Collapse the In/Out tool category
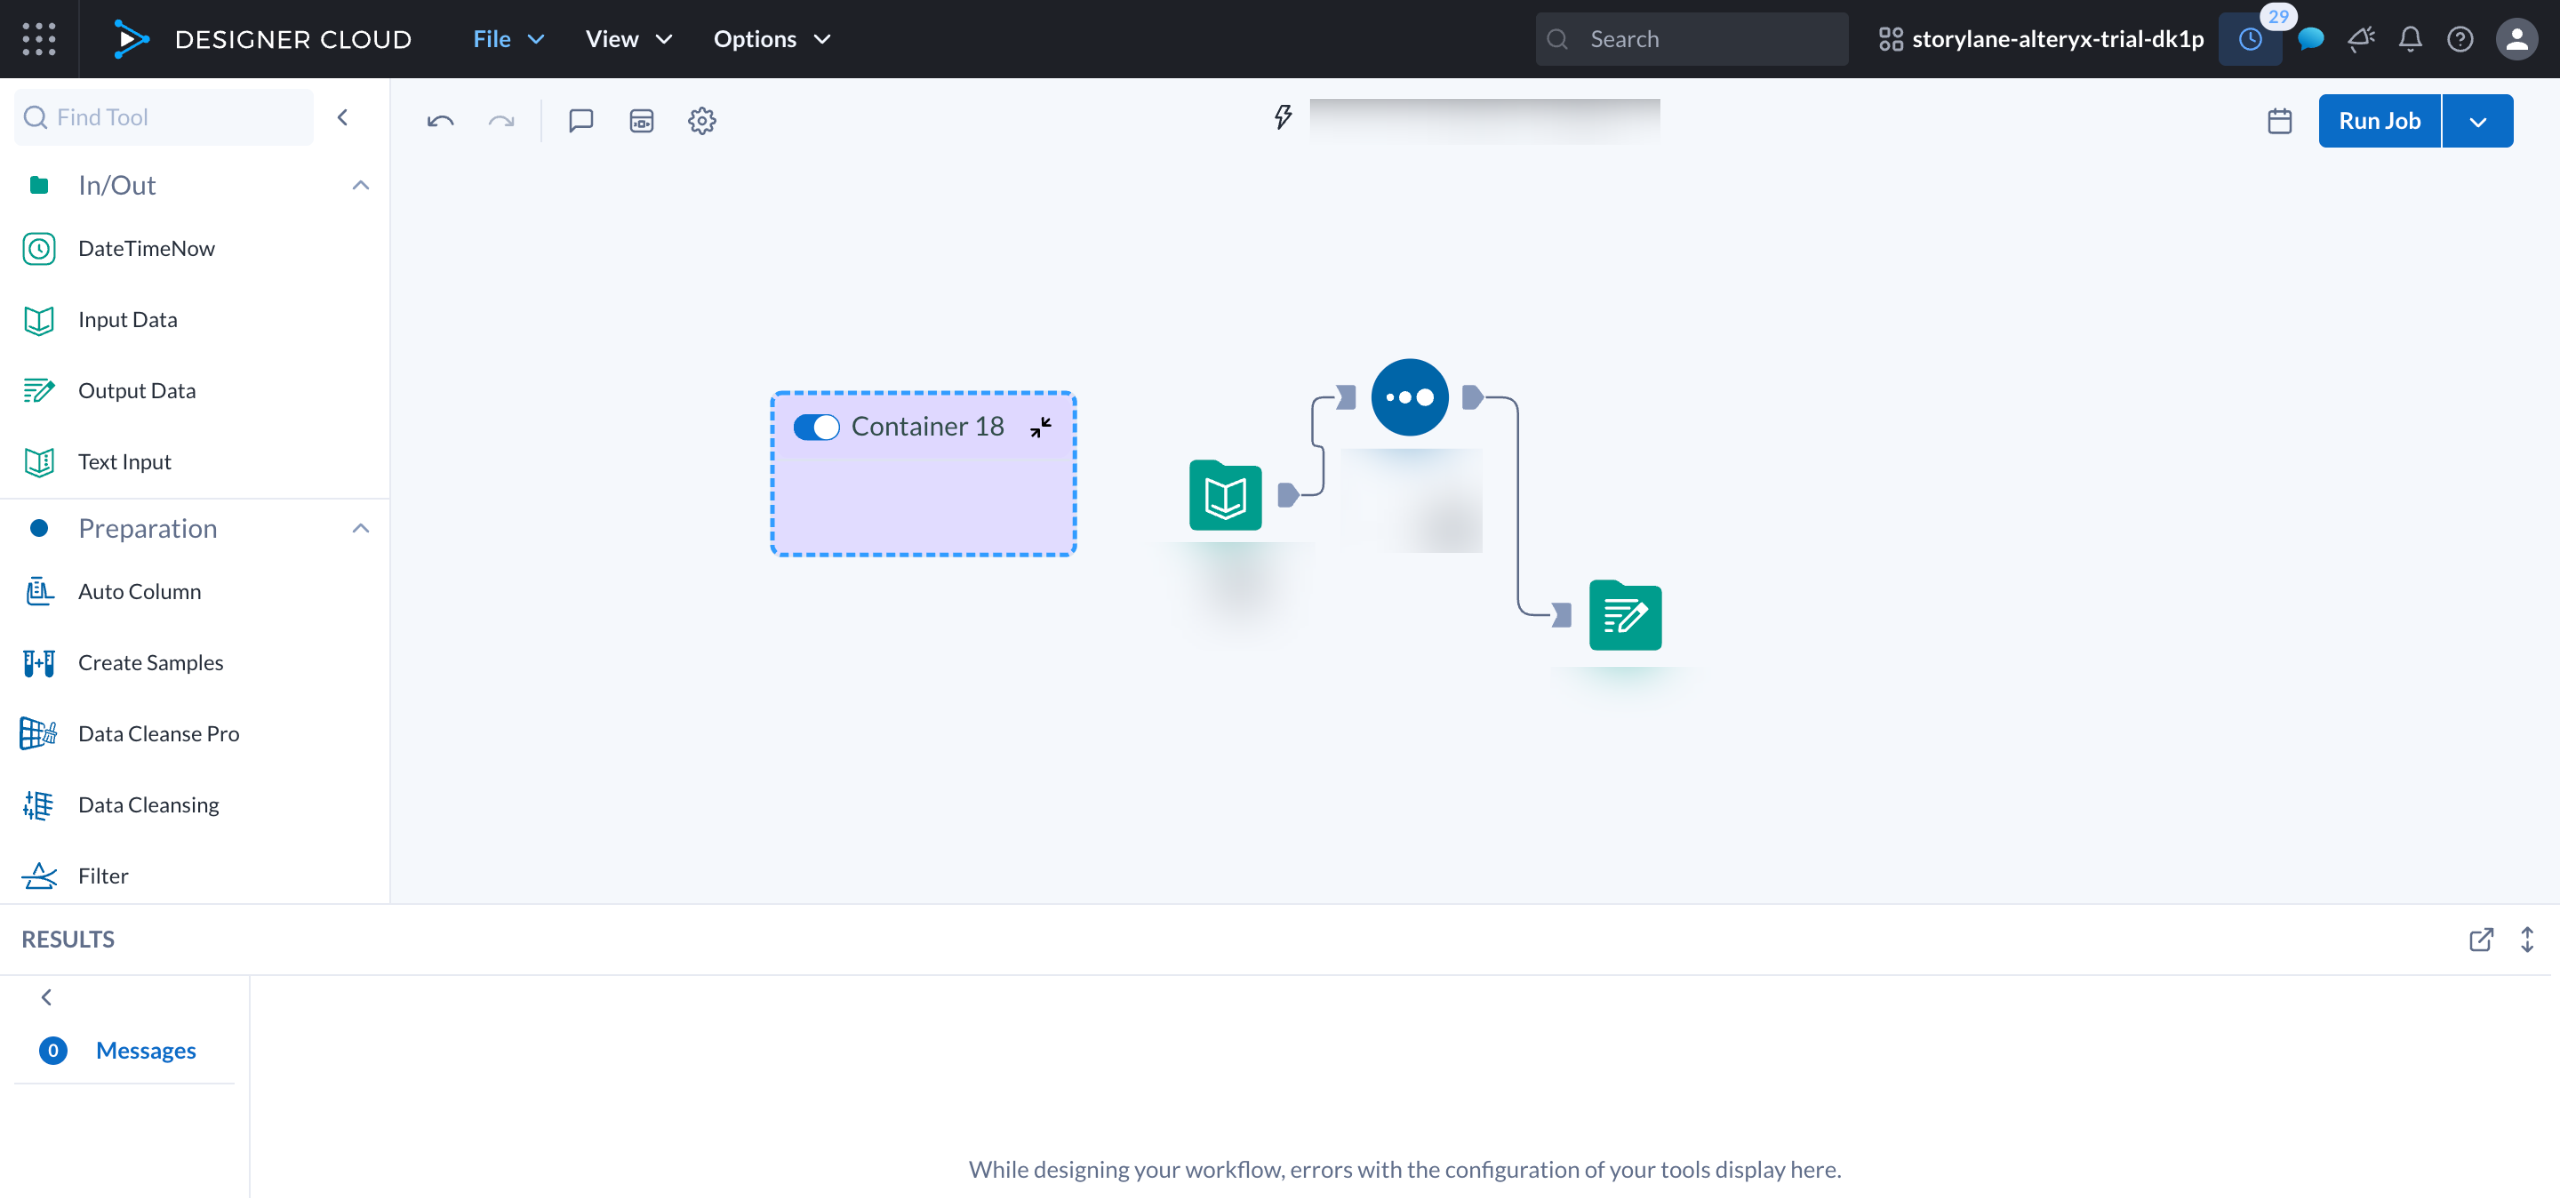2560x1198 pixels. pyautogui.click(x=361, y=185)
